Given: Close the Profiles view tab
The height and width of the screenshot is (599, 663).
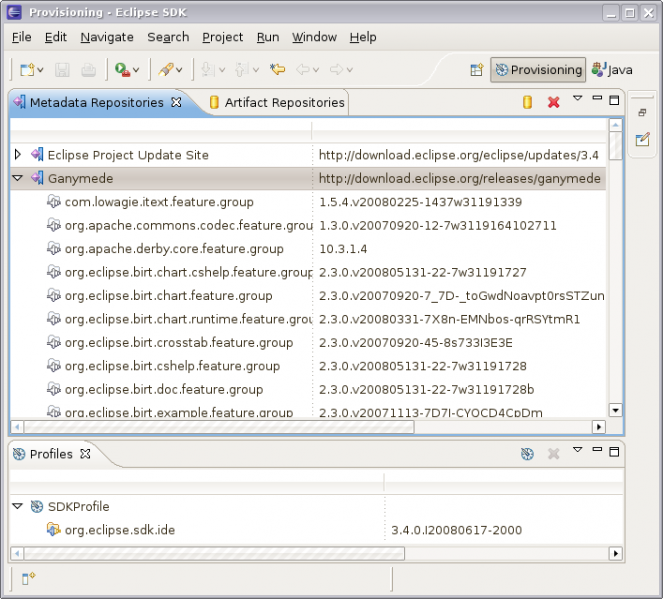Looking at the screenshot, I should pos(85,454).
